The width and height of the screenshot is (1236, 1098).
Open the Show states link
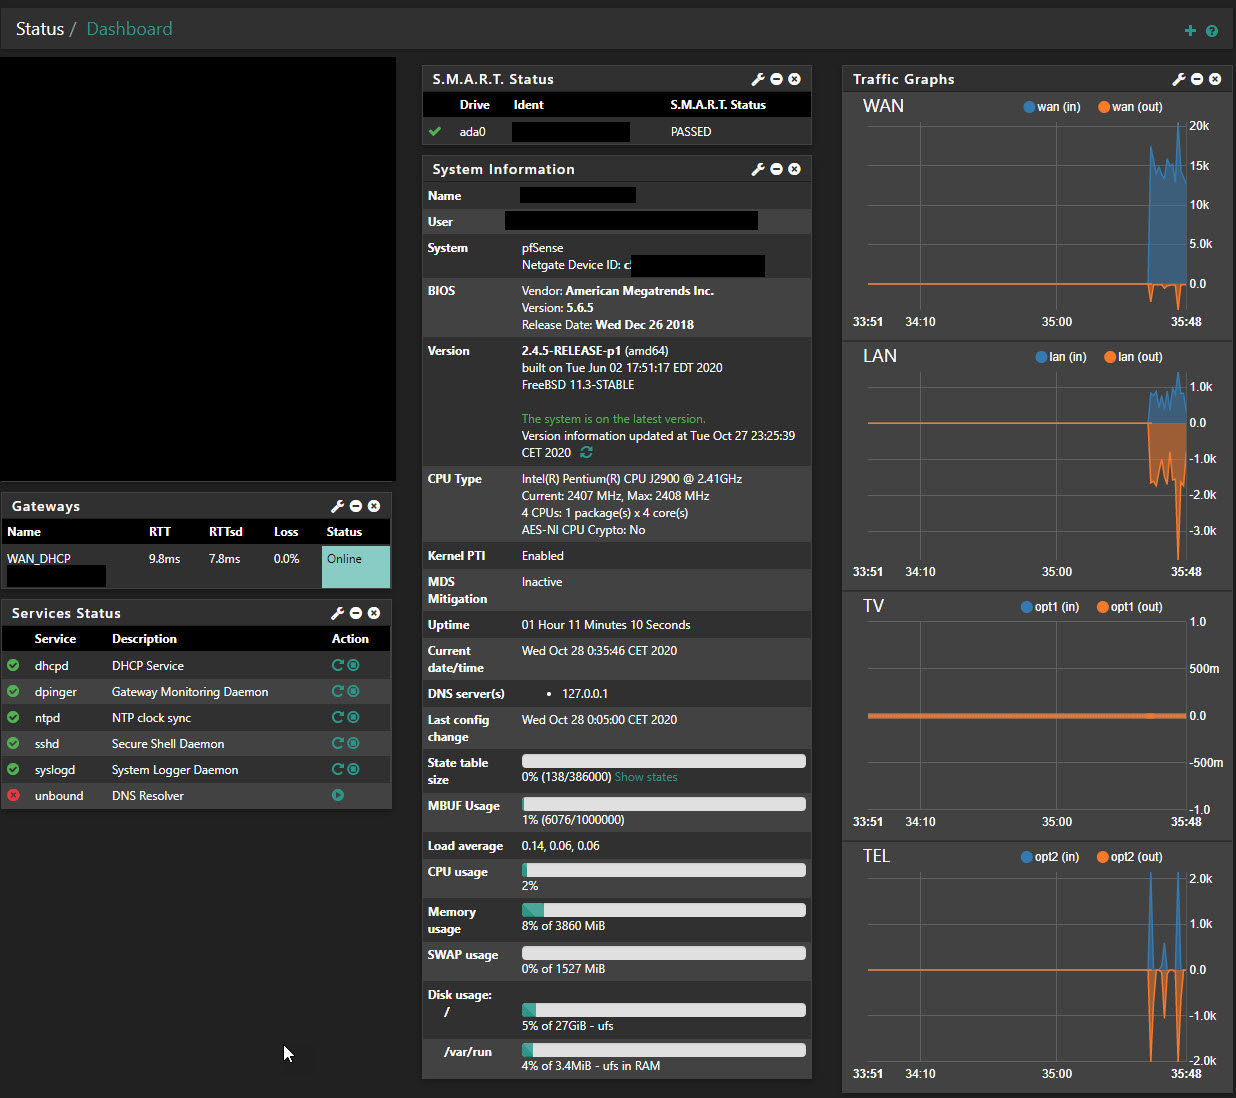point(646,777)
